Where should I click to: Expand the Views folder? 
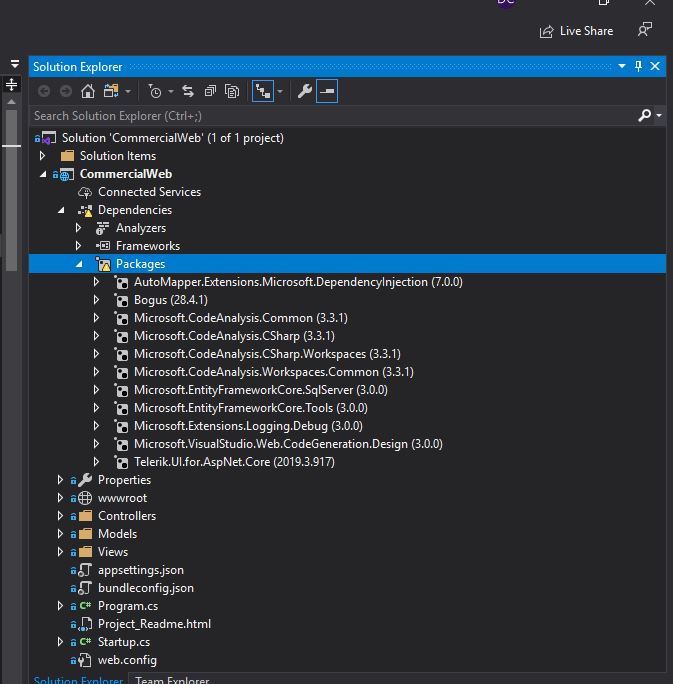(60, 552)
